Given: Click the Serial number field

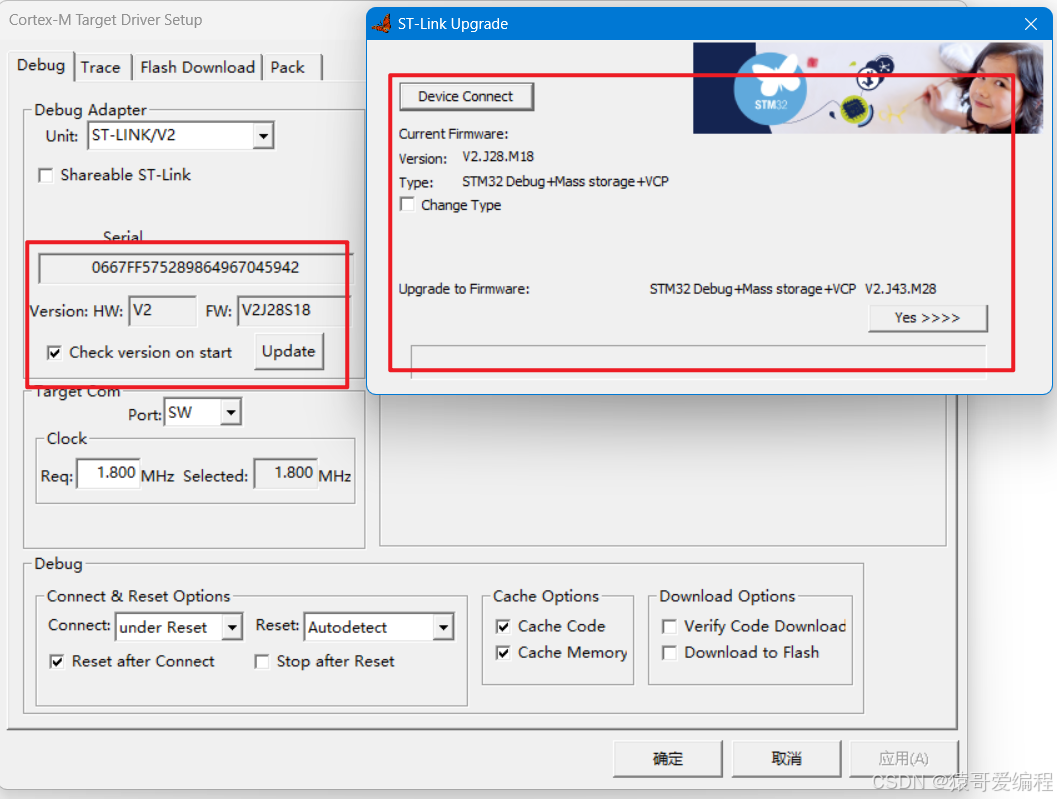Looking at the screenshot, I should [x=195, y=268].
